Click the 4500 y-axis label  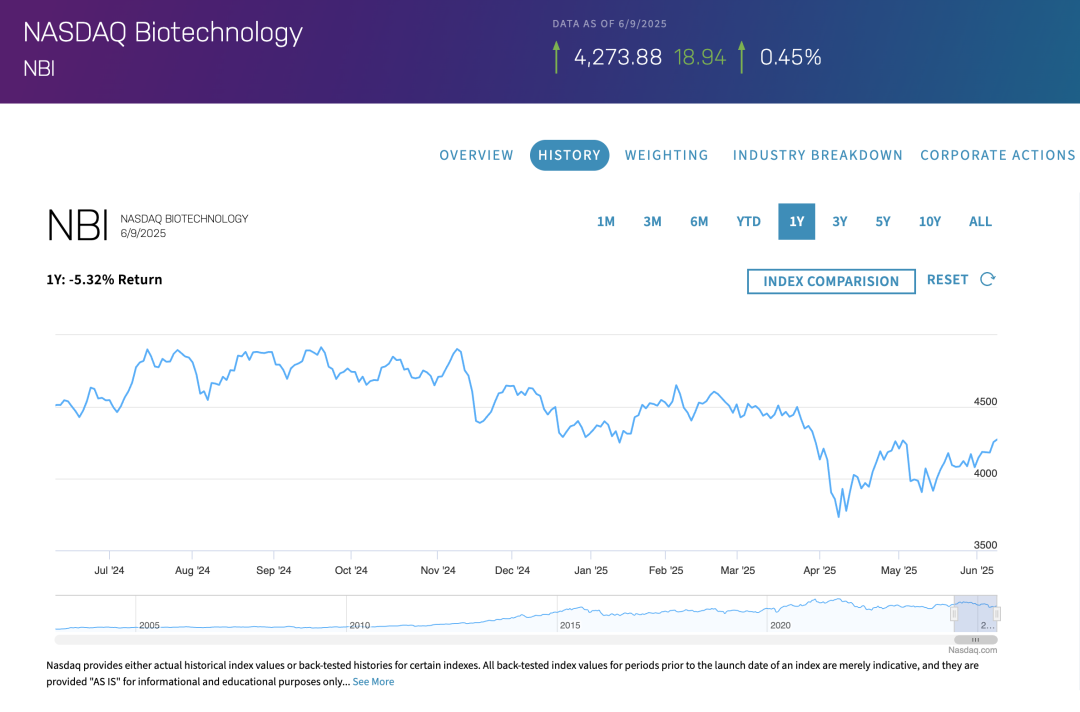point(986,401)
